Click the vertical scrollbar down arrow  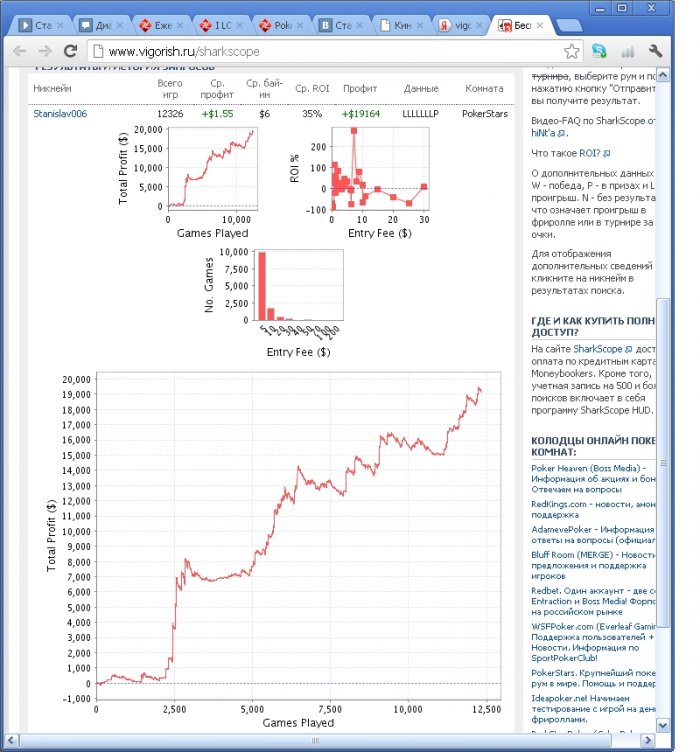click(x=663, y=725)
